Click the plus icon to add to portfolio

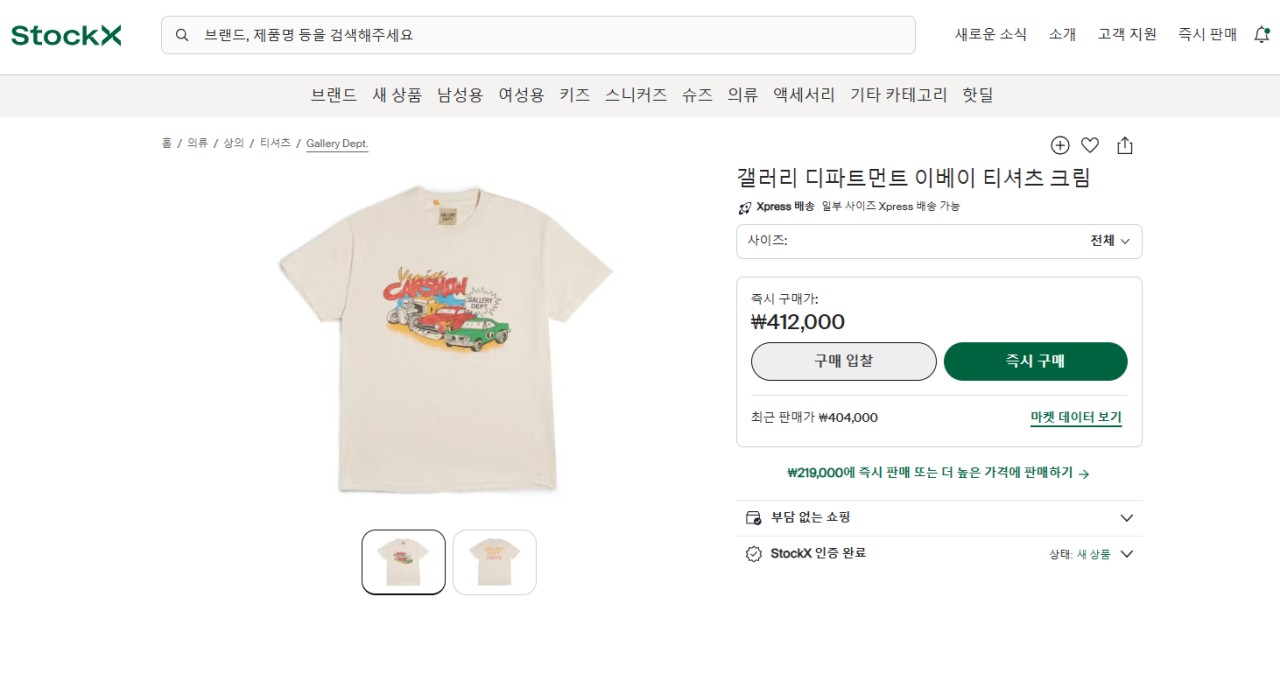pos(1059,145)
